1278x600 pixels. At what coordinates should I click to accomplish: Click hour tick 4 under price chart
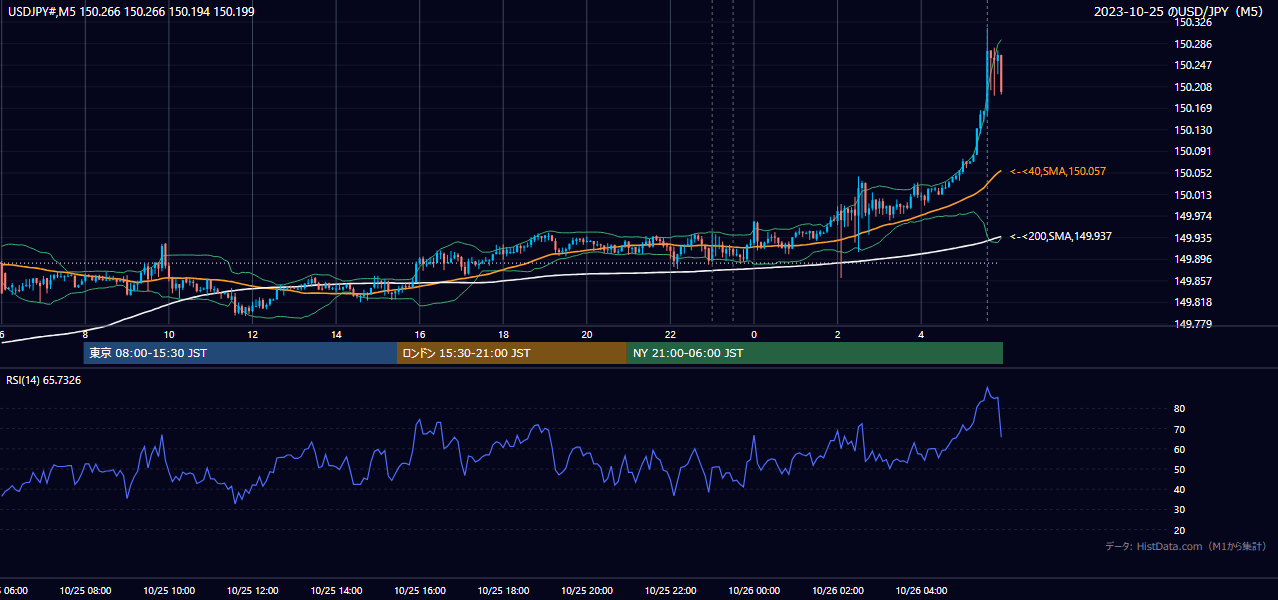click(x=921, y=335)
